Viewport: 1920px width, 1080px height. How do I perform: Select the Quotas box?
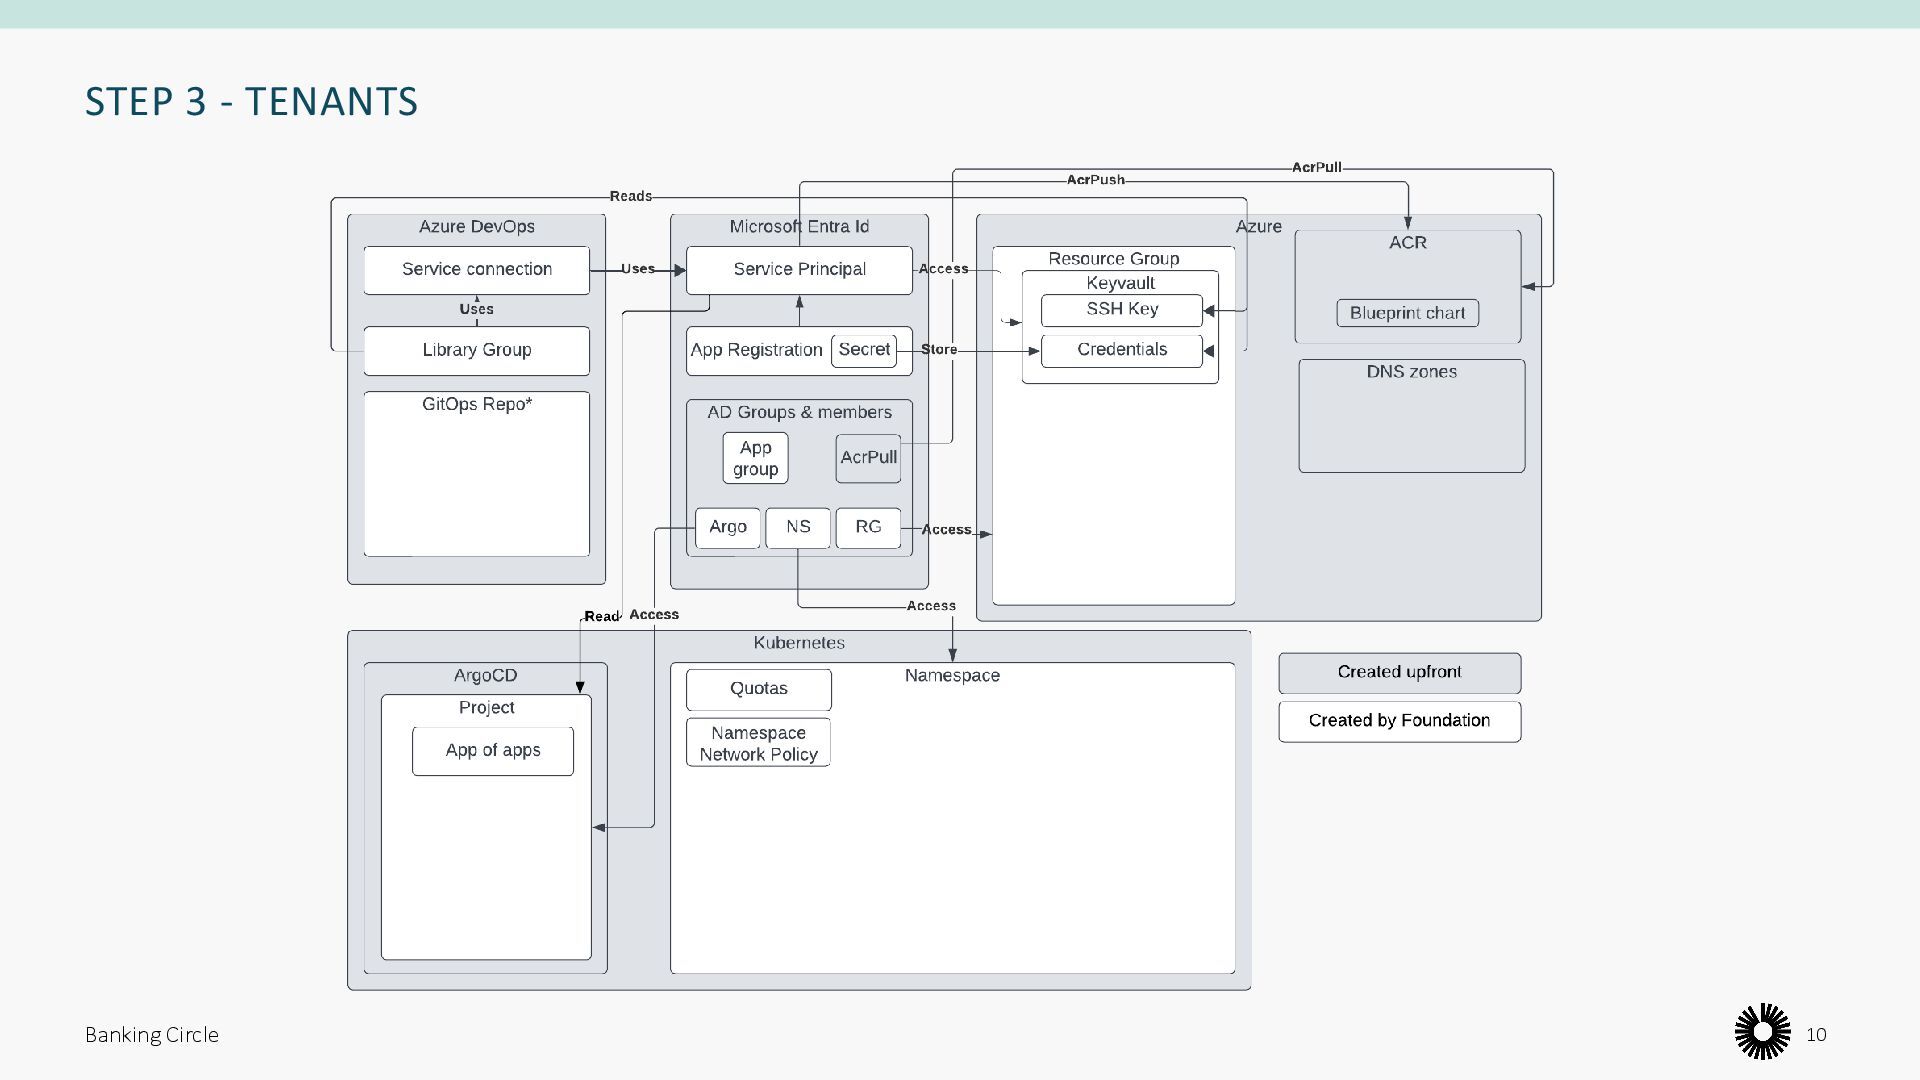758,689
